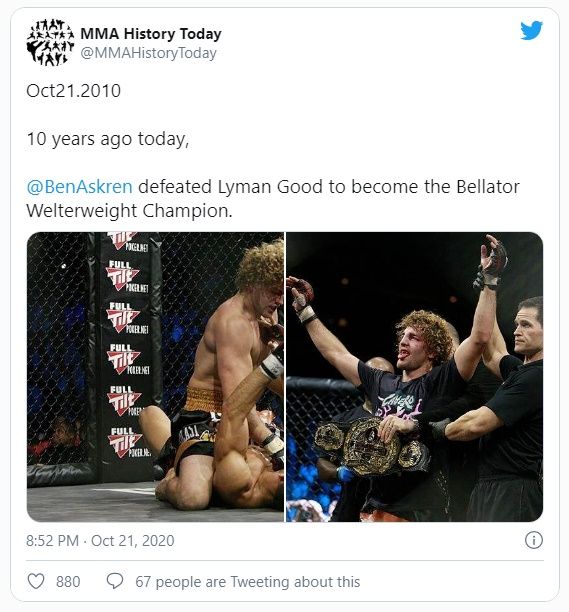Screen dimensions: 569x612
Task: Like the tweet with the heart icon
Action: point(36,581)
